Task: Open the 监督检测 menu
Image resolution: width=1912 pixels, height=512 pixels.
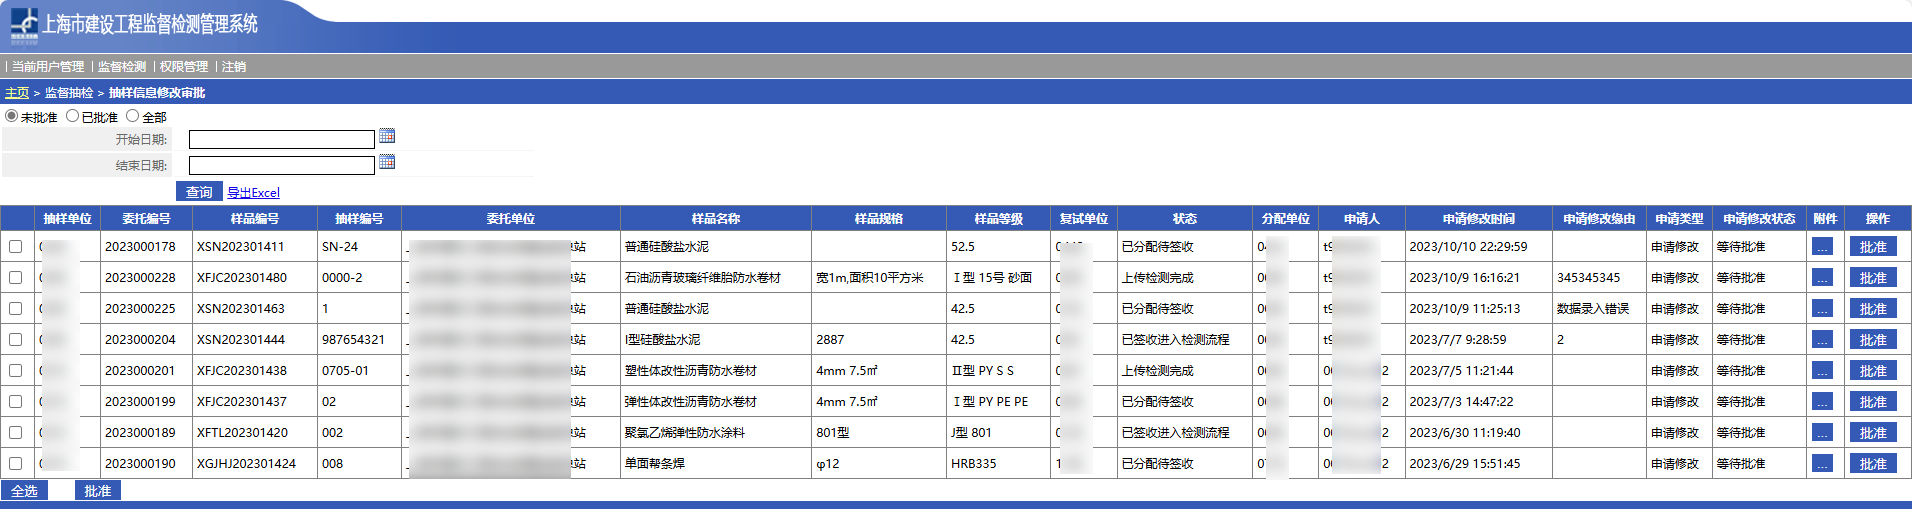Action: (x=122, y=67)
